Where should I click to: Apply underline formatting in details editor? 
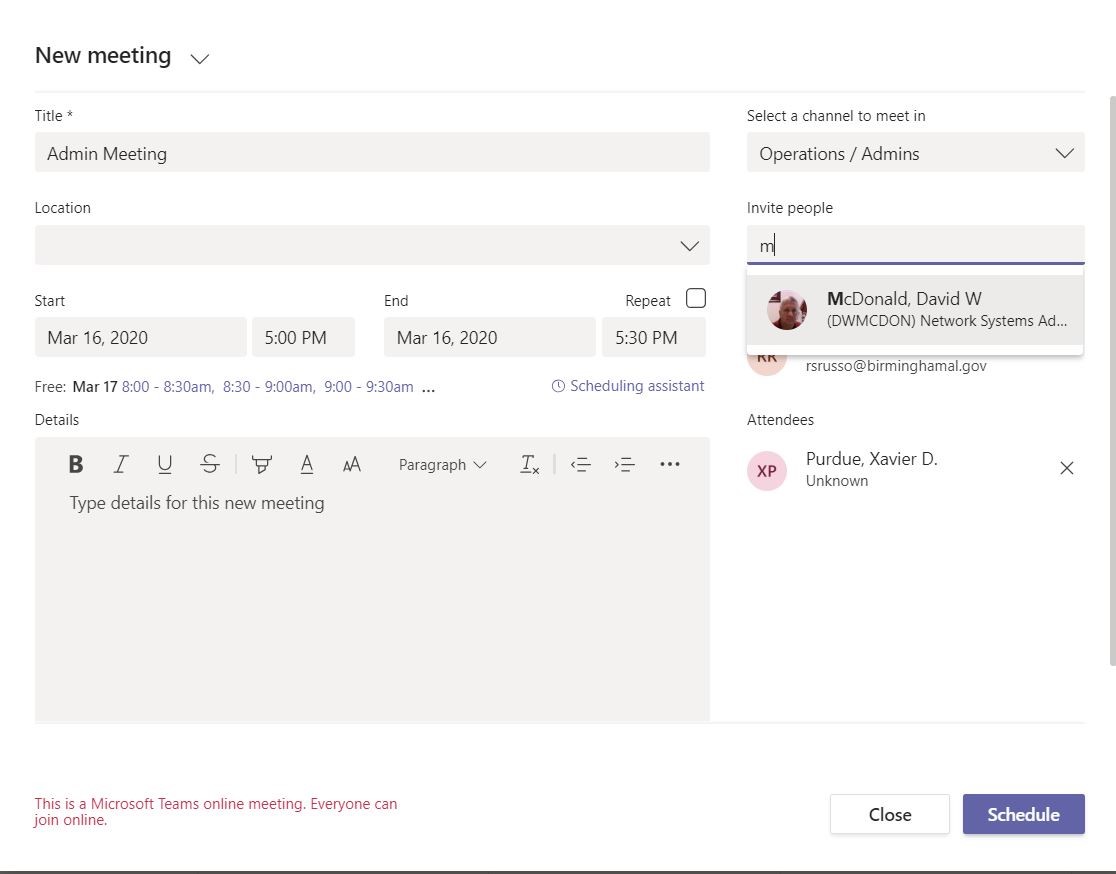(x=164, y=464)
